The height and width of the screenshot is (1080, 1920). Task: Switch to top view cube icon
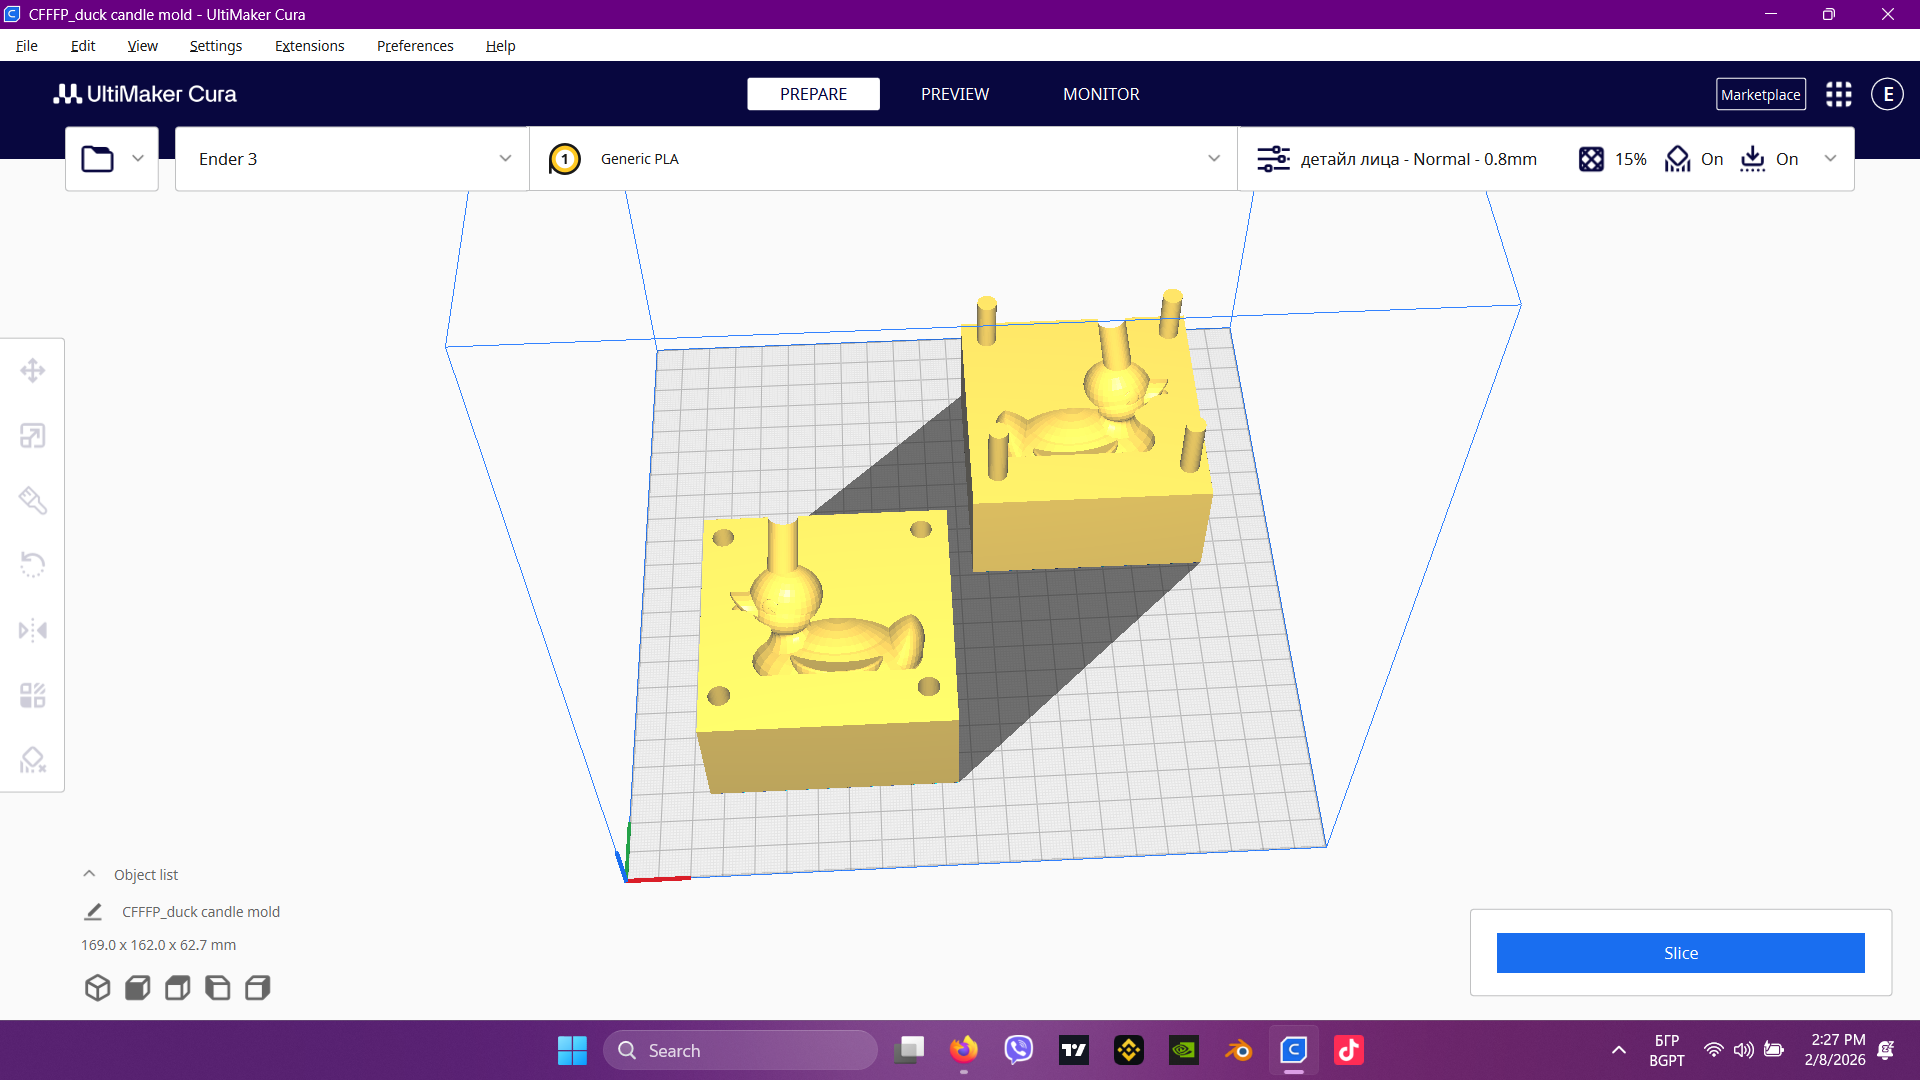(177, 988)
